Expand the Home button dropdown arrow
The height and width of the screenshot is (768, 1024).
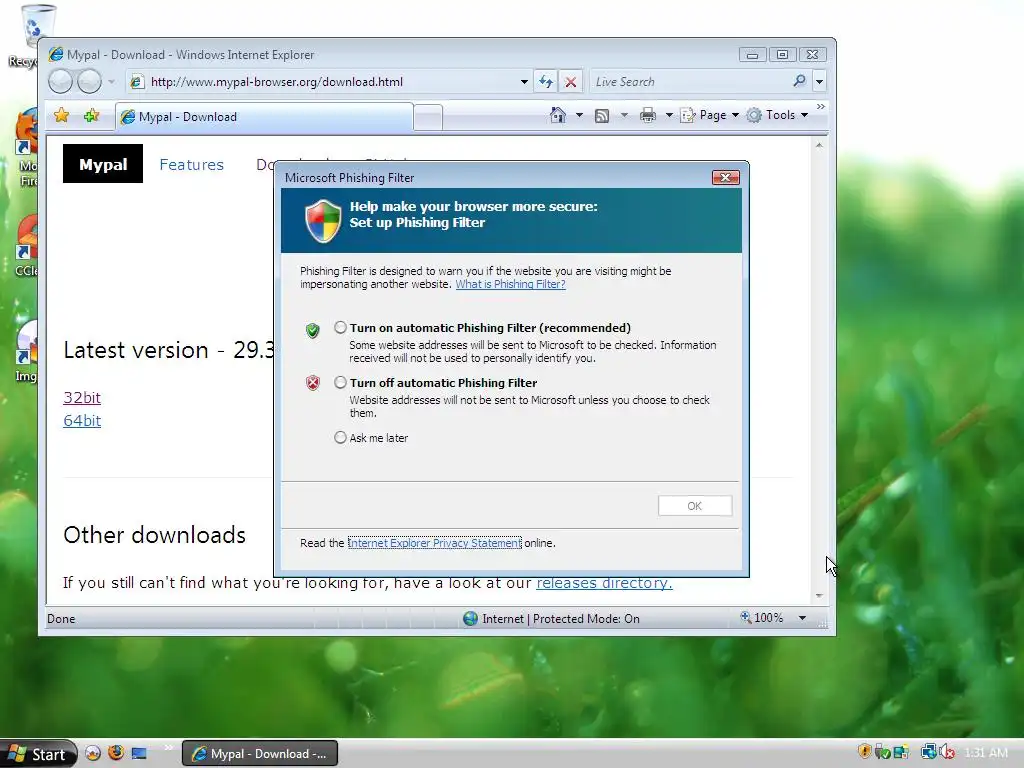click(579, 116)
